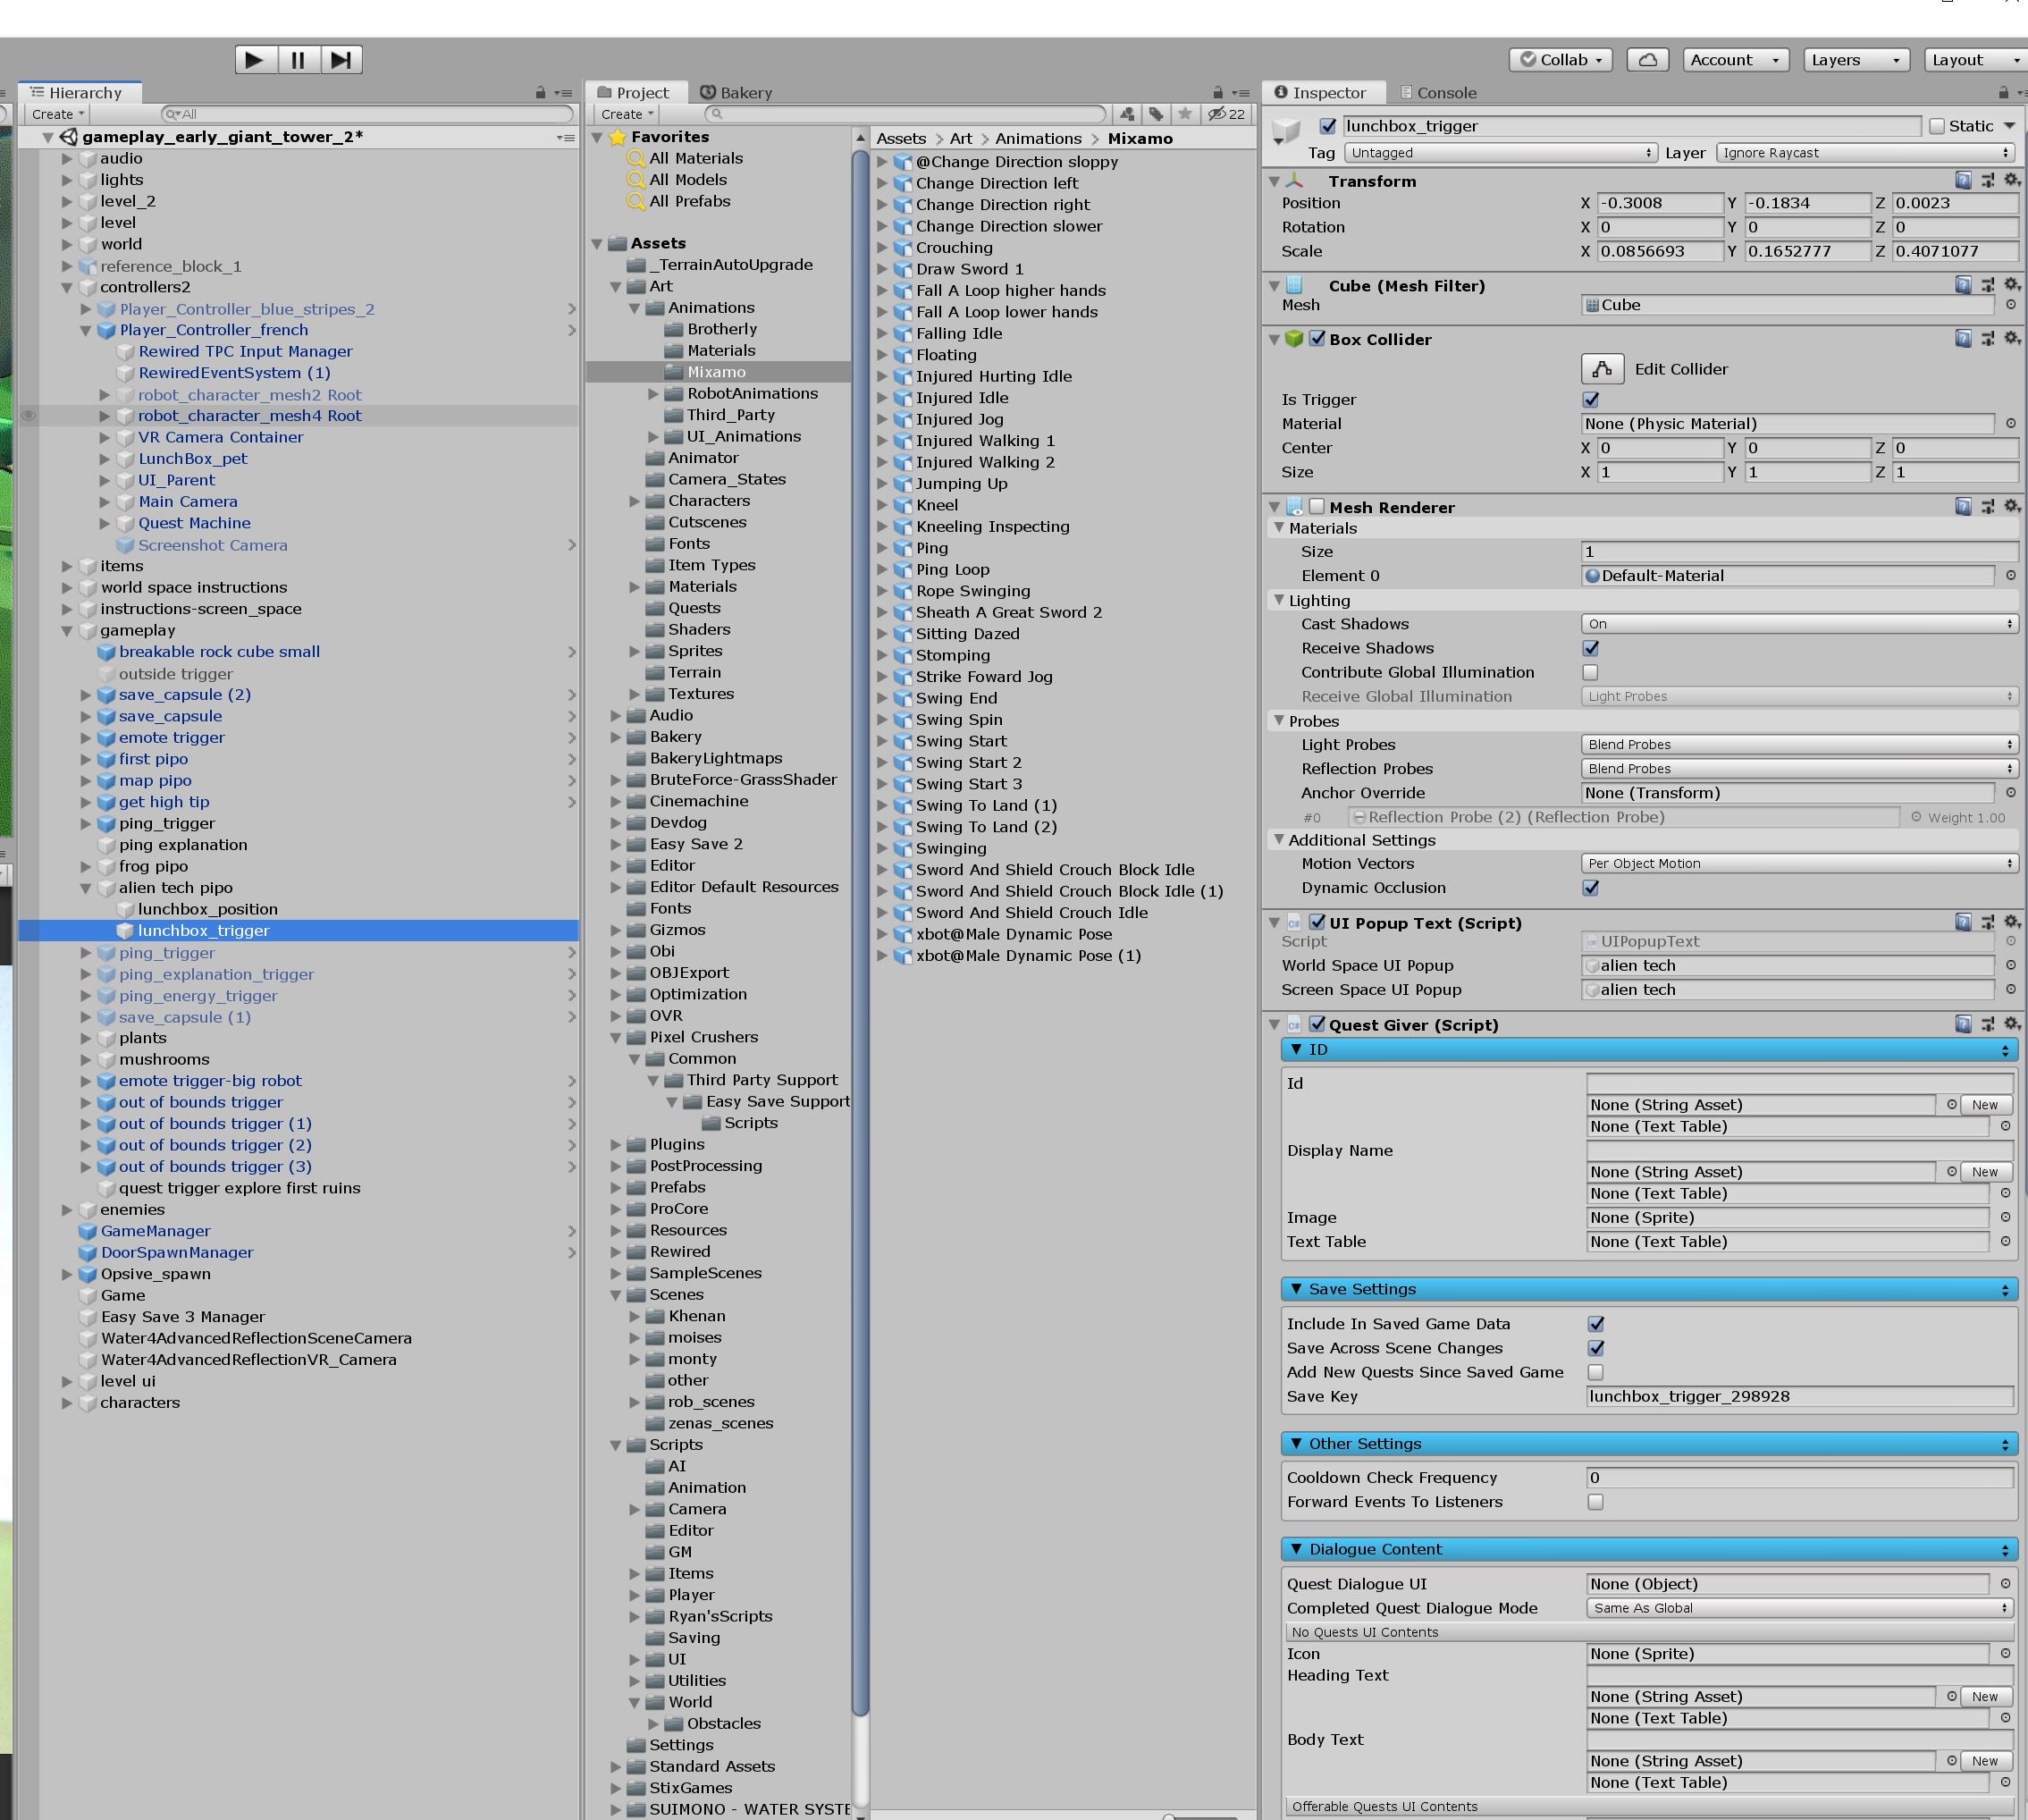The width and height of the screenshot is (2028, 1820).
Task: Open Default-Material object picker circle
Action: coord(2011,576)
